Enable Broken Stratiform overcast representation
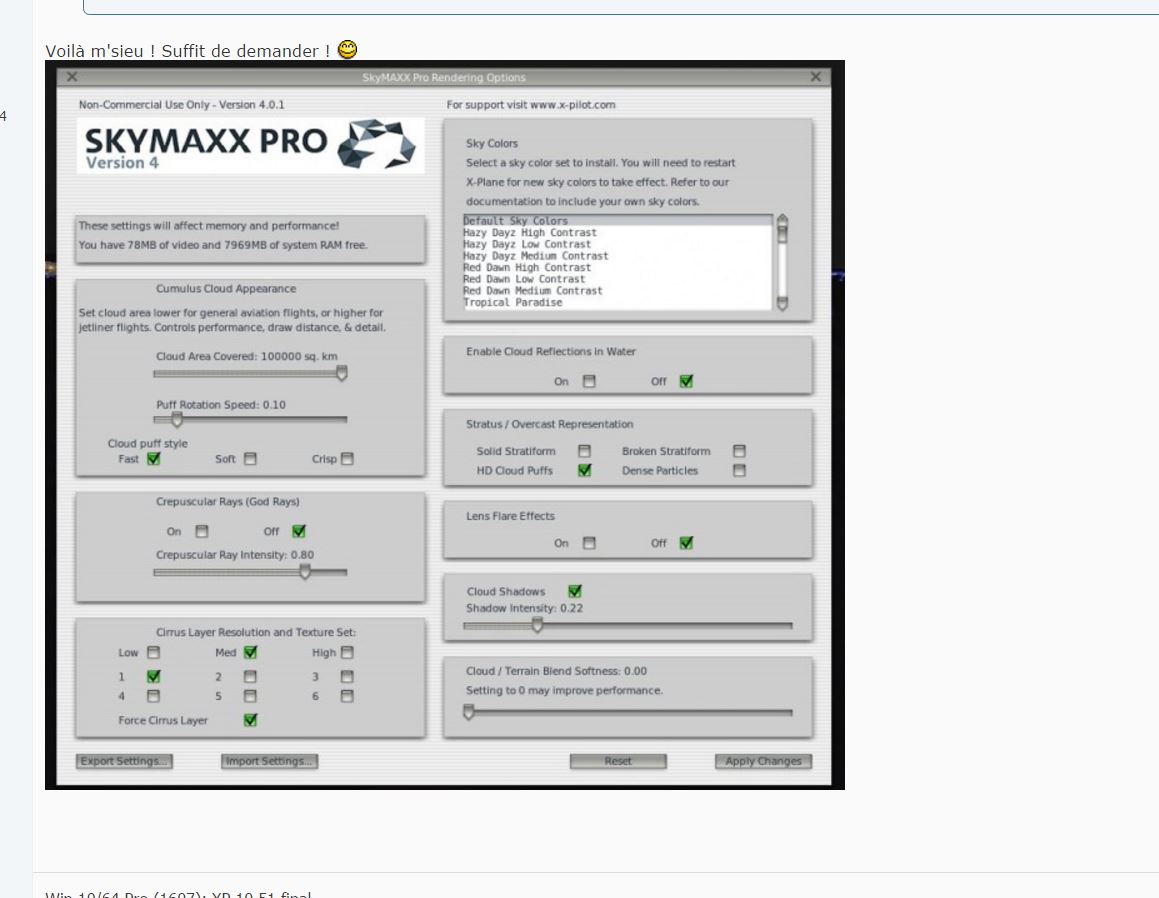This screenshot has width=1159, height=898. tap(739, 451)
